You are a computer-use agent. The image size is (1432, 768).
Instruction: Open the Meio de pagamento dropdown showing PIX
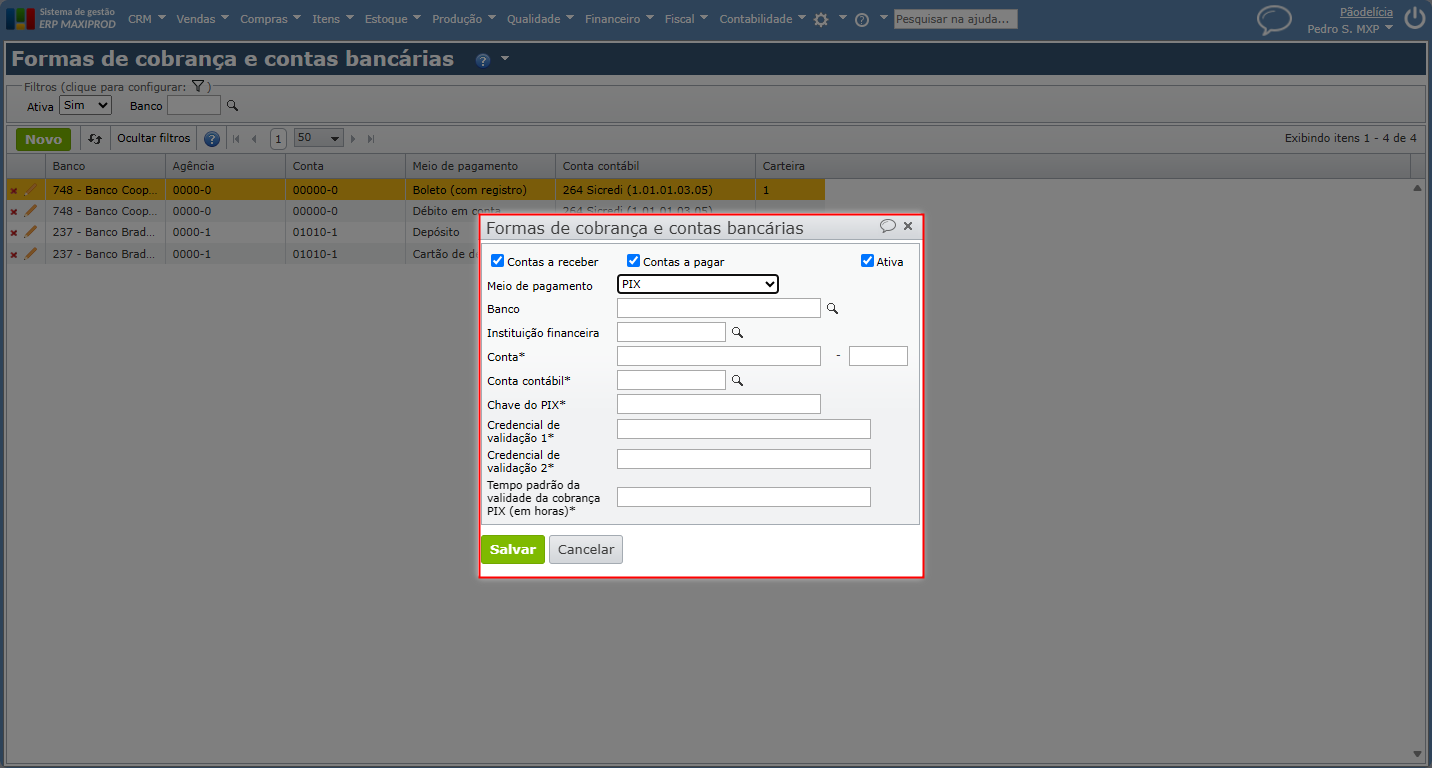[698, 285]
